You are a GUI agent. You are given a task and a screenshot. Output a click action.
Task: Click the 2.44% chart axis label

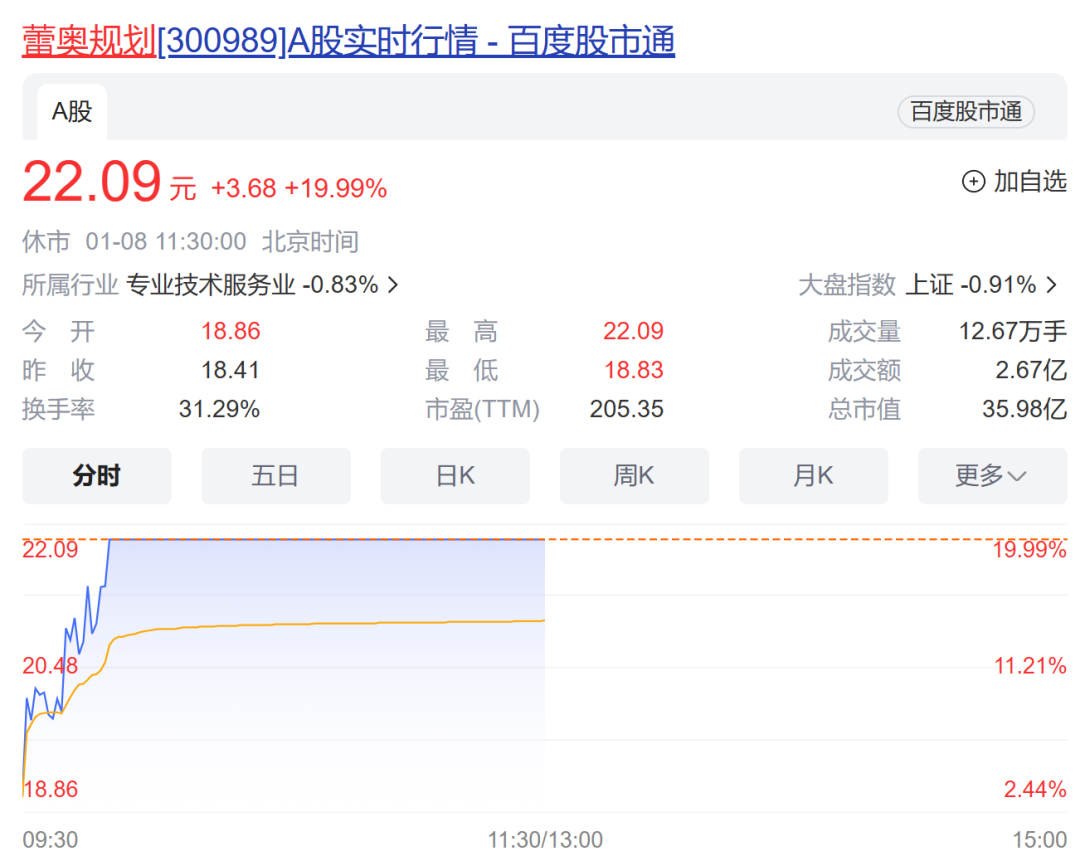[1035, 789]
